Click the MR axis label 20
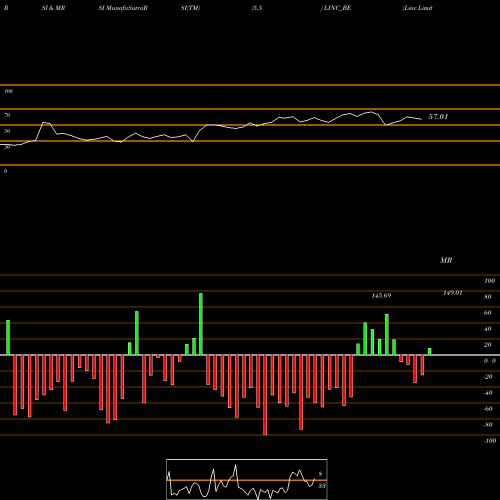500x500 pixels. (487, 345)
